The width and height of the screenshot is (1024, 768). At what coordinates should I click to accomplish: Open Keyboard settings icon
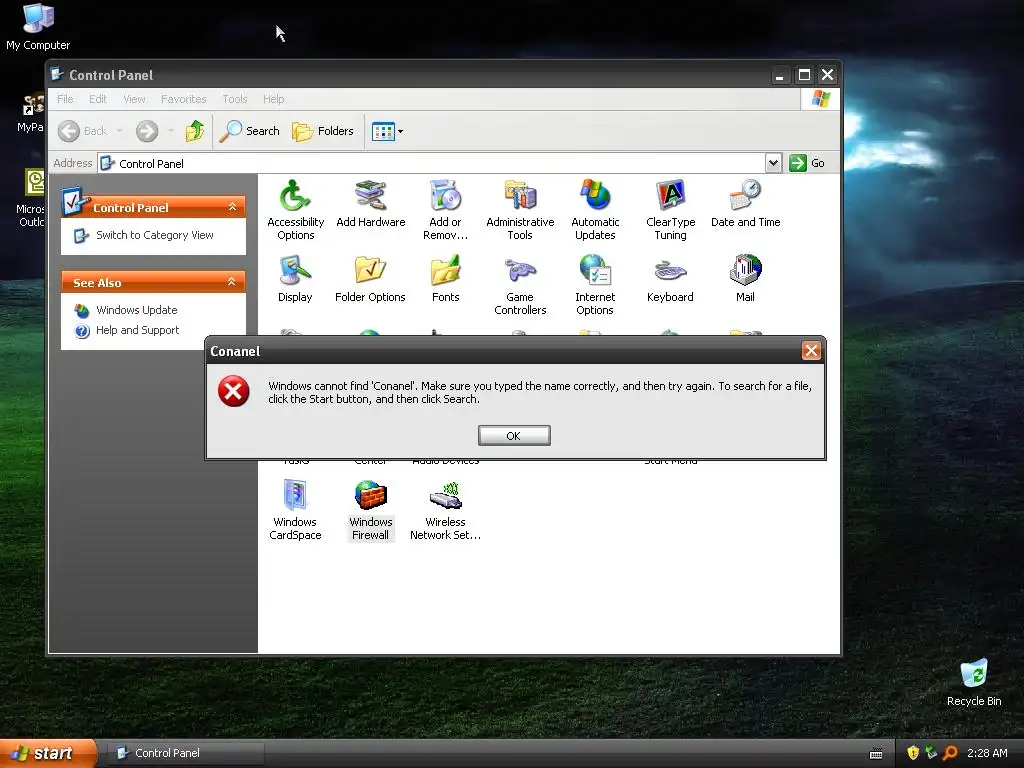pyautogui.click(x=670, y=278)
